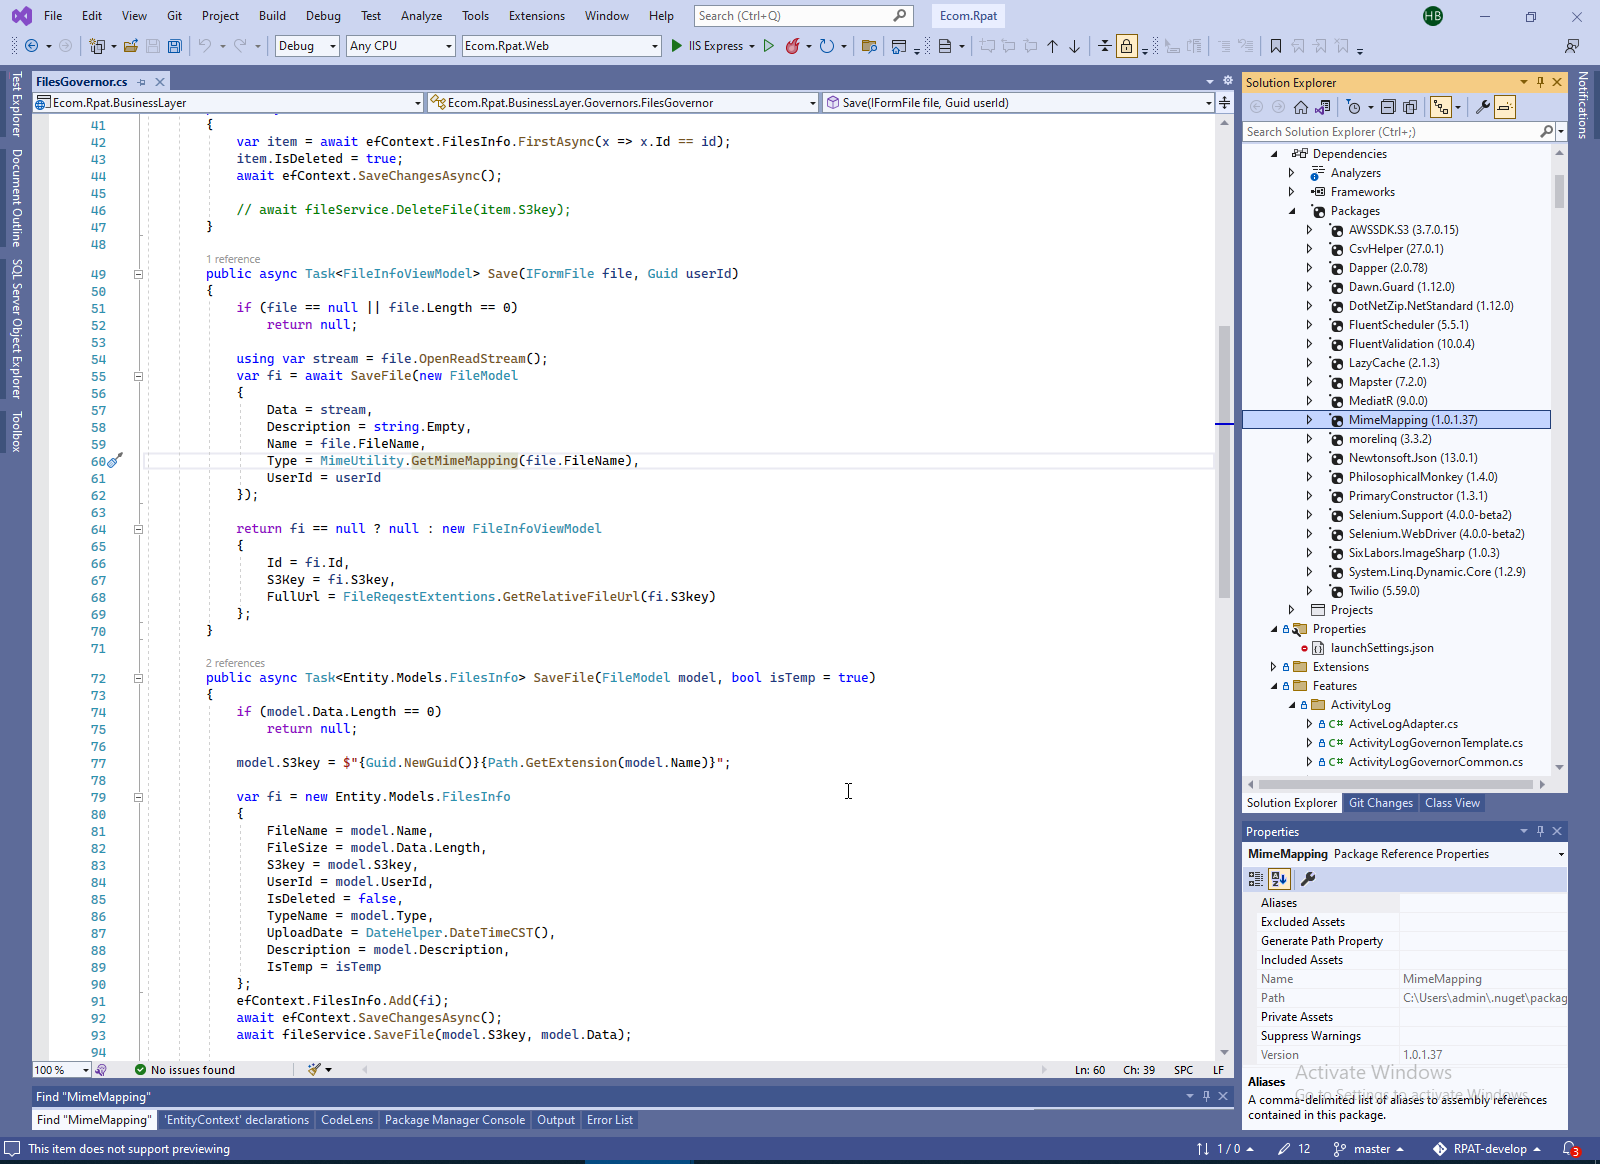Click the Home icon in Solution Explorer
Image resolution: width=1600 pixels, height=1164 pixels.
coord(1301,107)
